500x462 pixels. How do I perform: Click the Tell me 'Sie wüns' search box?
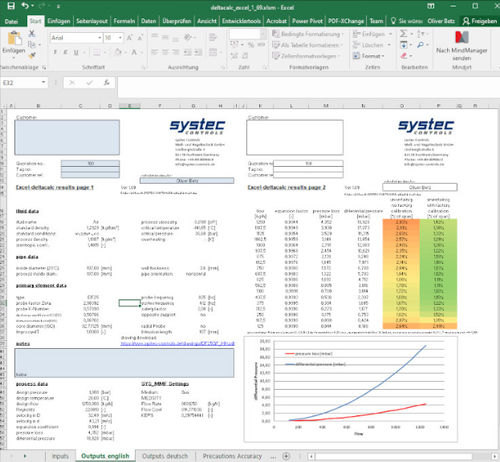[x=407, y=21]
